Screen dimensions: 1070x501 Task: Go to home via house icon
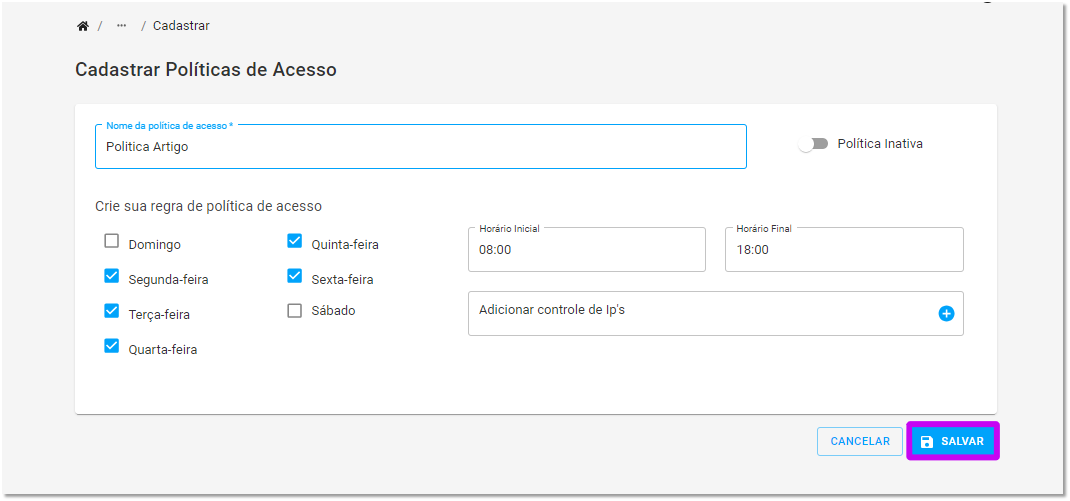tap(83, 26)
